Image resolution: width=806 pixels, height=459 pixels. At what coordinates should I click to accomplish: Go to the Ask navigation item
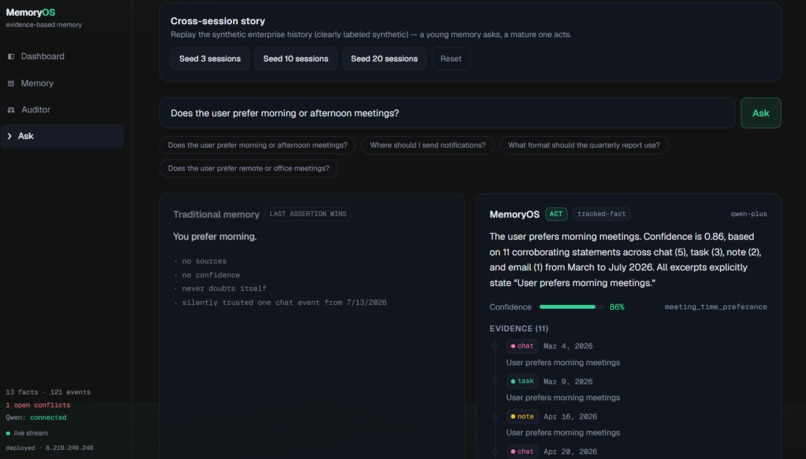click(x=62, y=136)
